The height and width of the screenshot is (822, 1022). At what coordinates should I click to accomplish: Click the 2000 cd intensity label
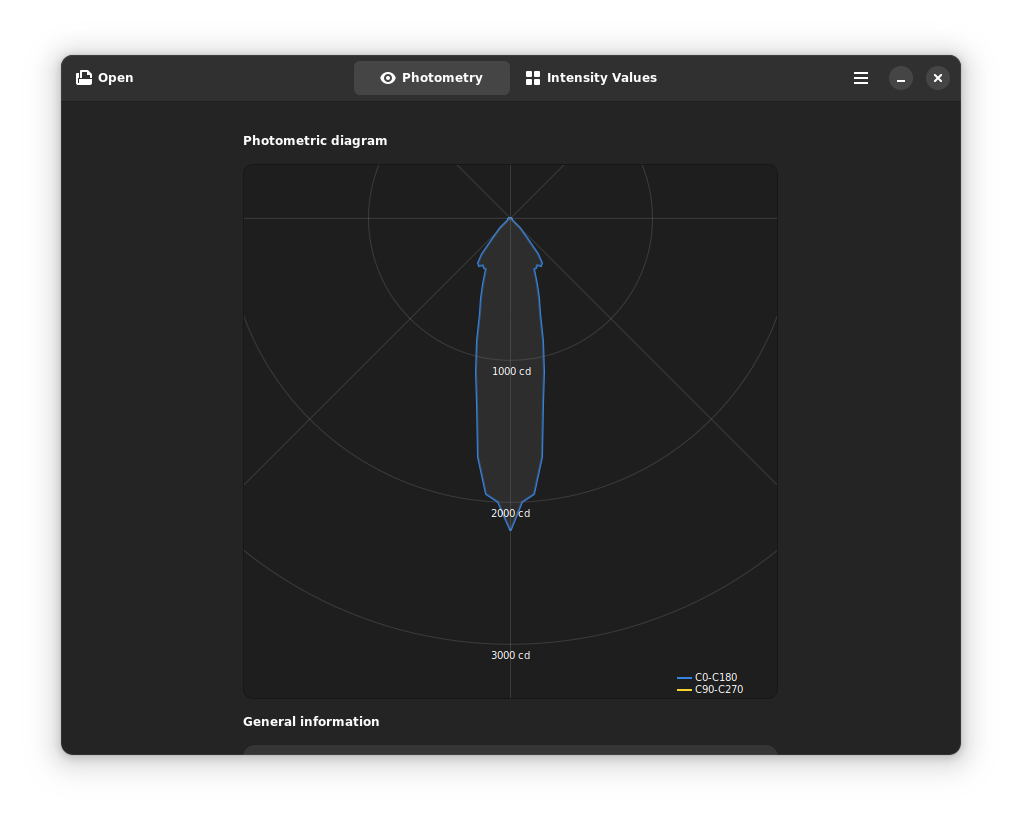pyautogui.click(x=510, y=513)
